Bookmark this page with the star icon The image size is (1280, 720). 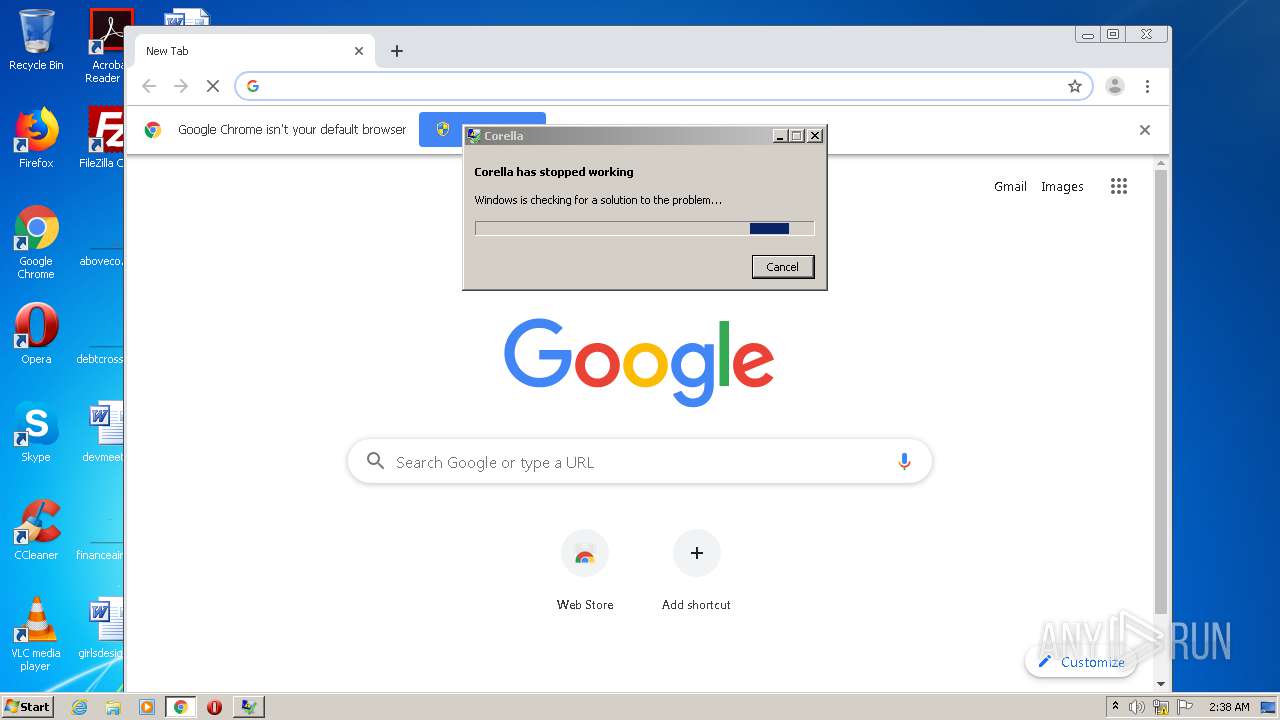[x=1075, y=86]
